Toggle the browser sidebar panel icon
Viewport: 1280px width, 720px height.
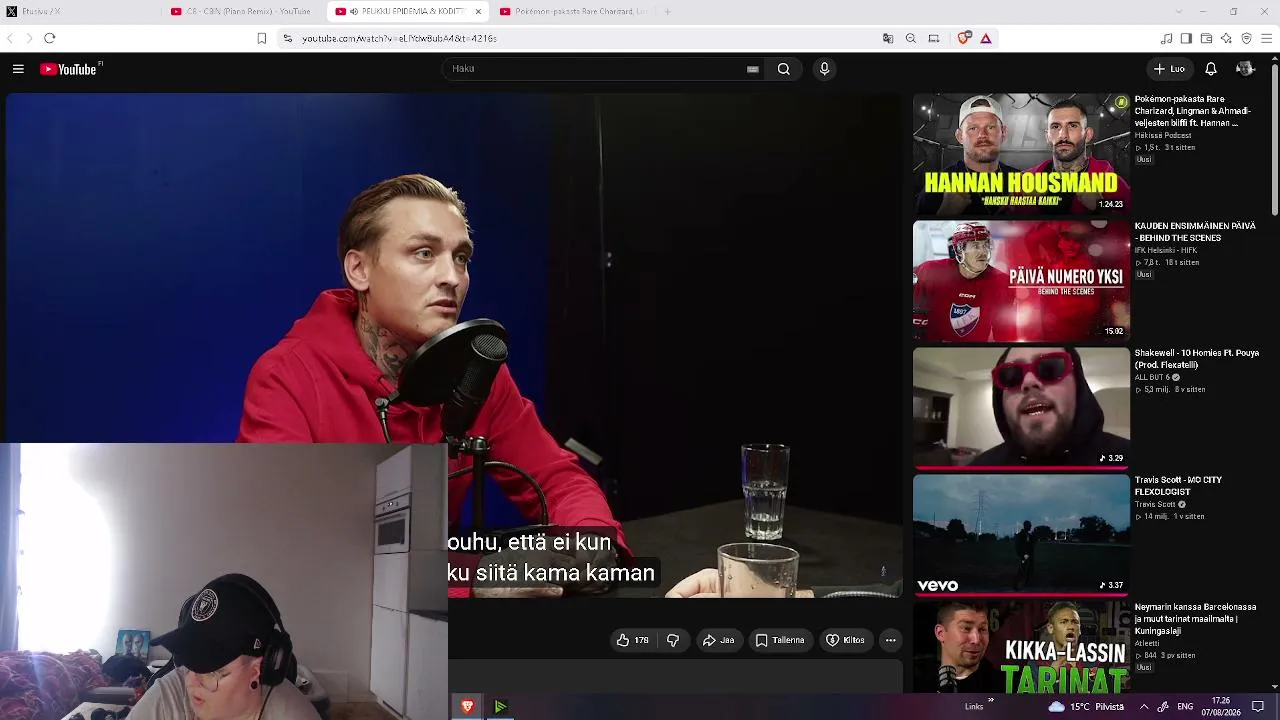point(1186,38)
